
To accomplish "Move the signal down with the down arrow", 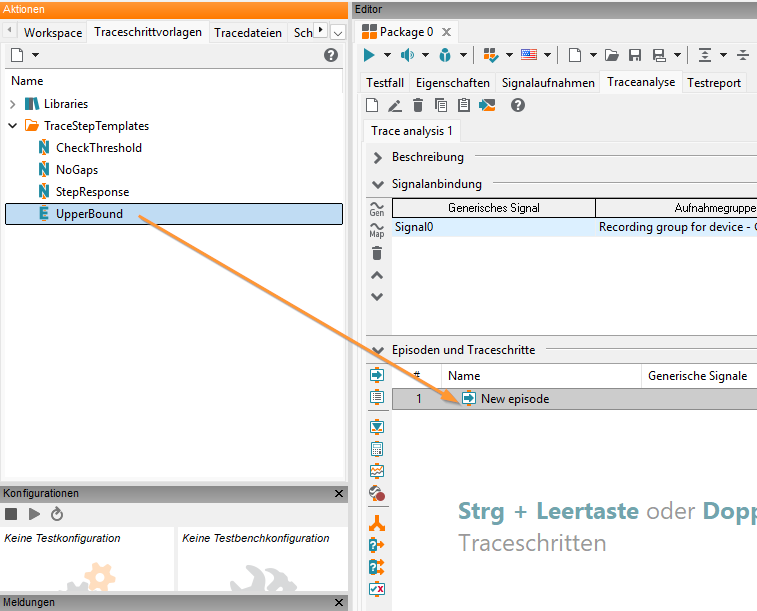I will (x=377, y=297).
